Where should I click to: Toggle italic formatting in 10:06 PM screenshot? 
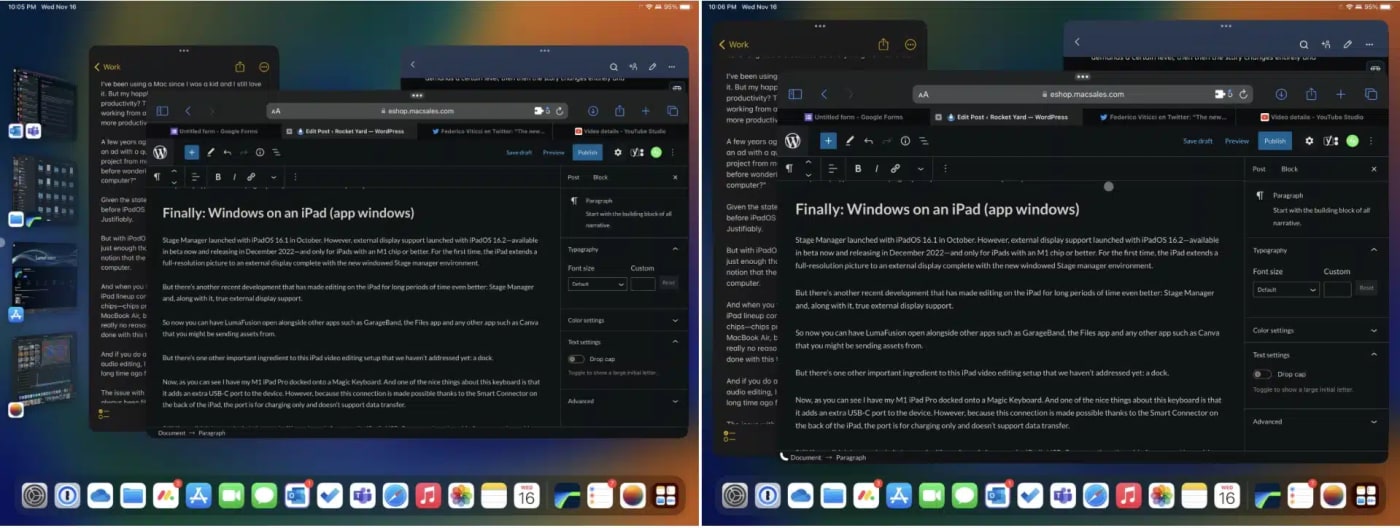876,169
